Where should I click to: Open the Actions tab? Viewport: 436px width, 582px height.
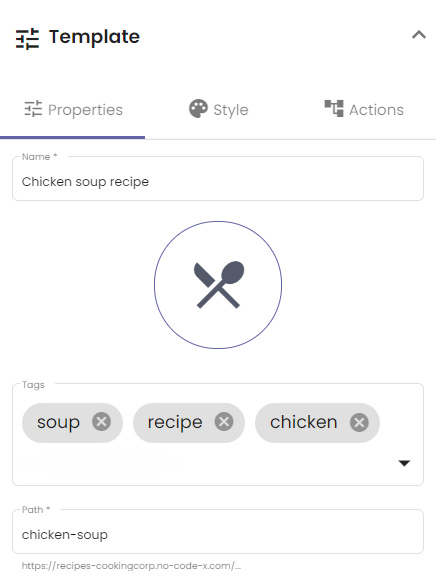coord(364,110)
